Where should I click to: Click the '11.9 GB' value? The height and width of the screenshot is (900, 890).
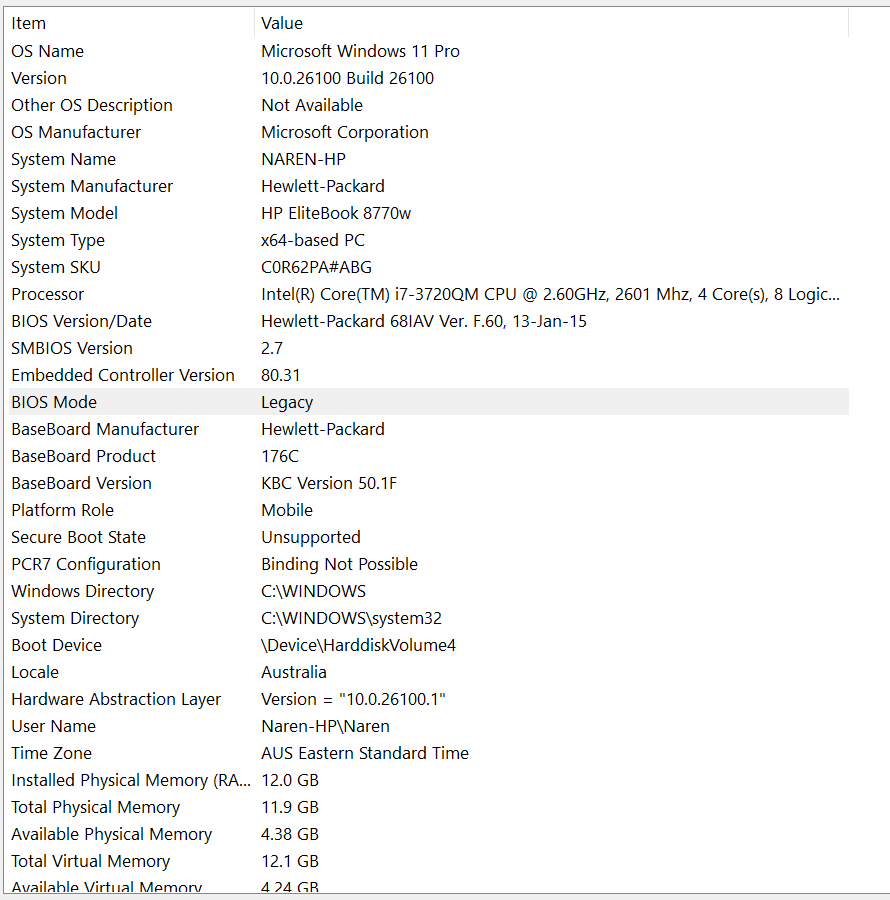pos(290,806)
